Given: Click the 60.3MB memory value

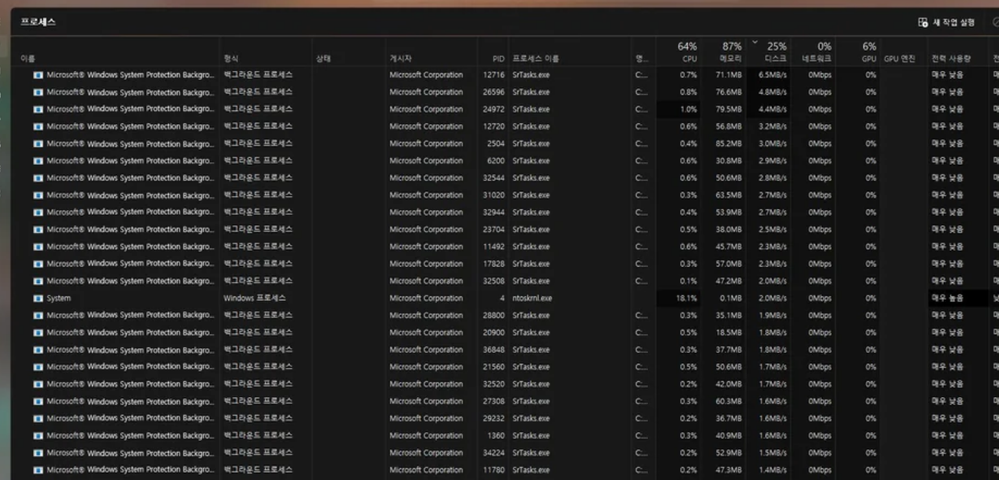Looking at the screenshot, I should pos(729,402).
